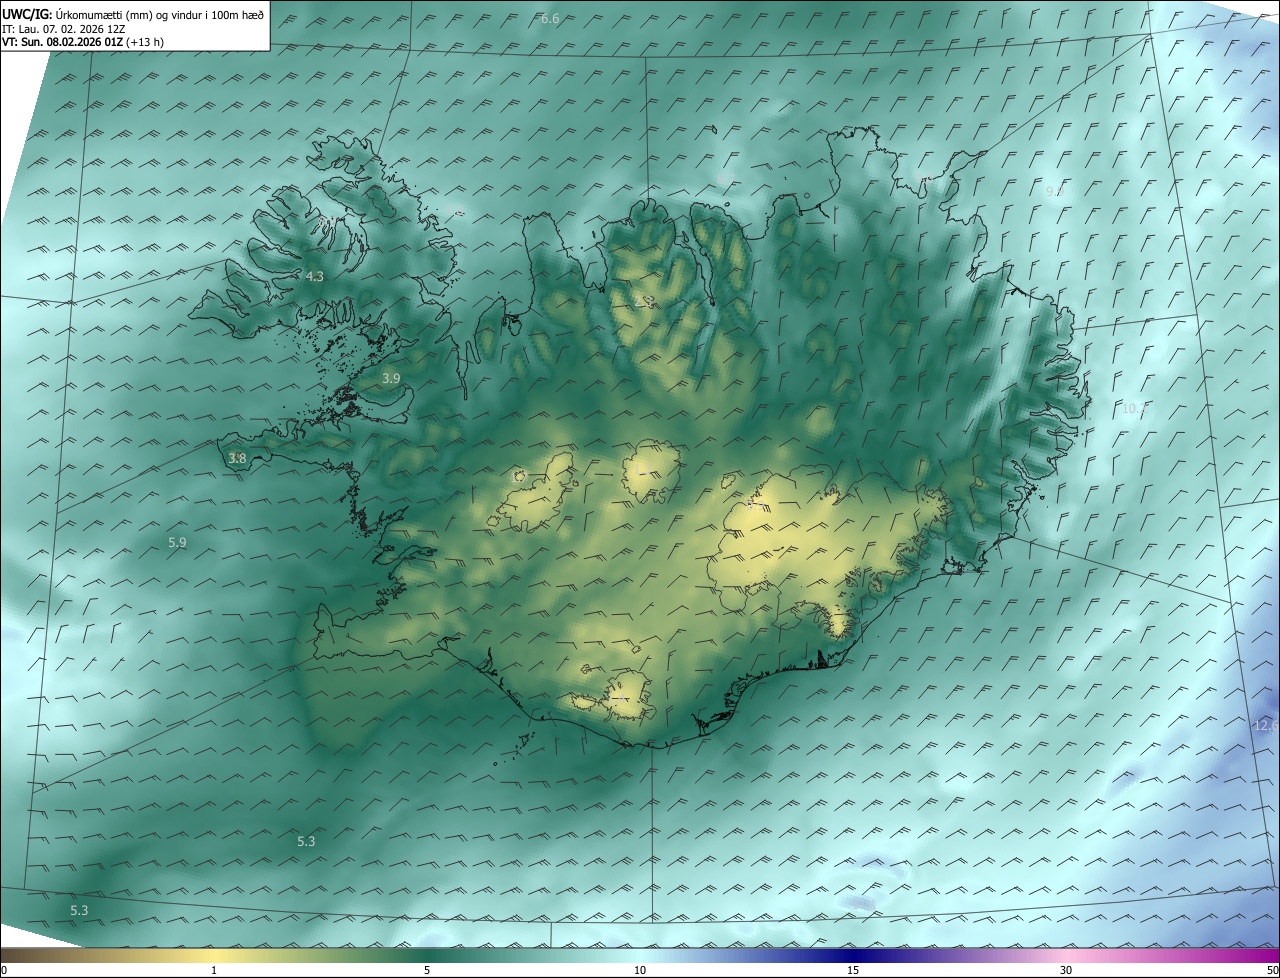Click the legend tick labeled 0
The height and width of the screenshot is (978, 1280).
(4, 970)
